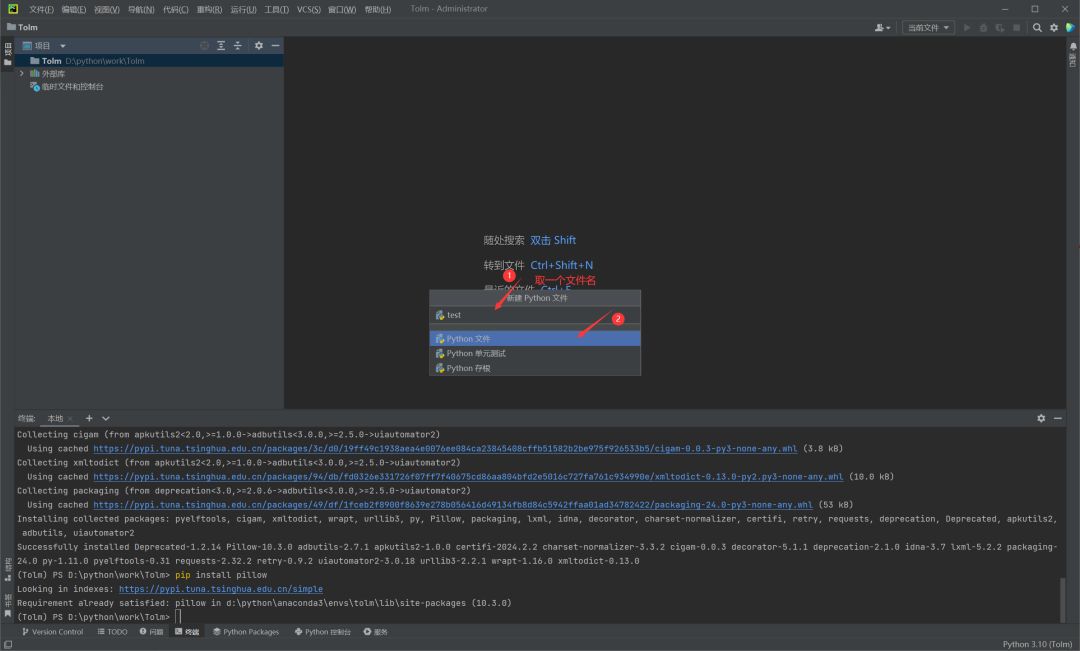The image size is (1080, 651).
Task: Open the cigam-0.0.3 wheel link
Action: (445, 448)
